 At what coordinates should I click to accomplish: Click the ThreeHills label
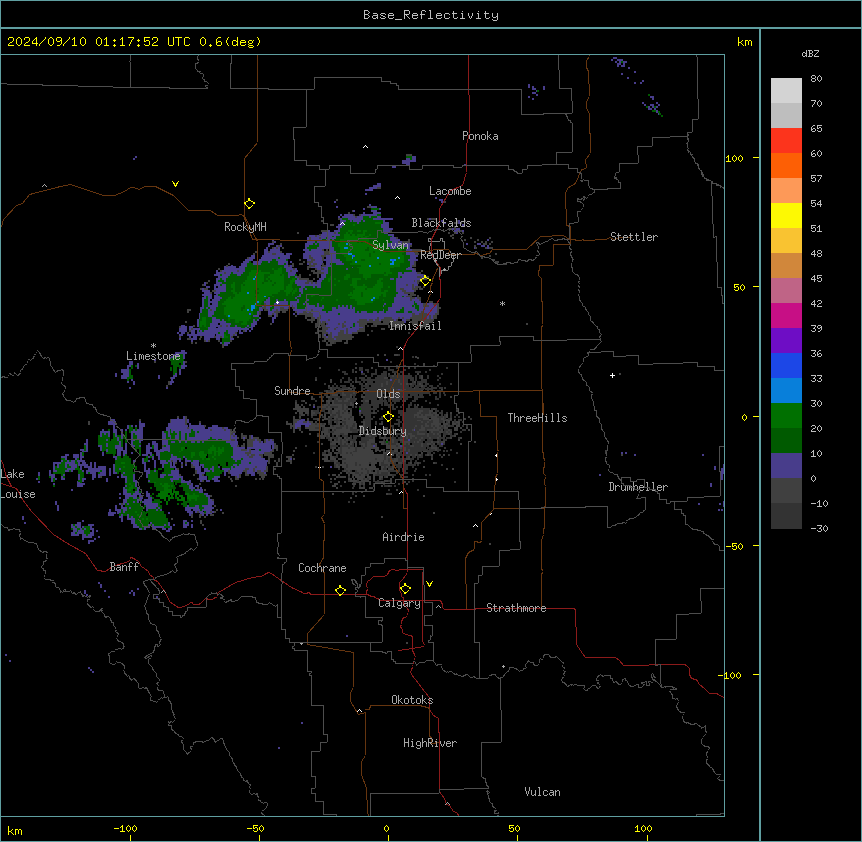(537, 418)
